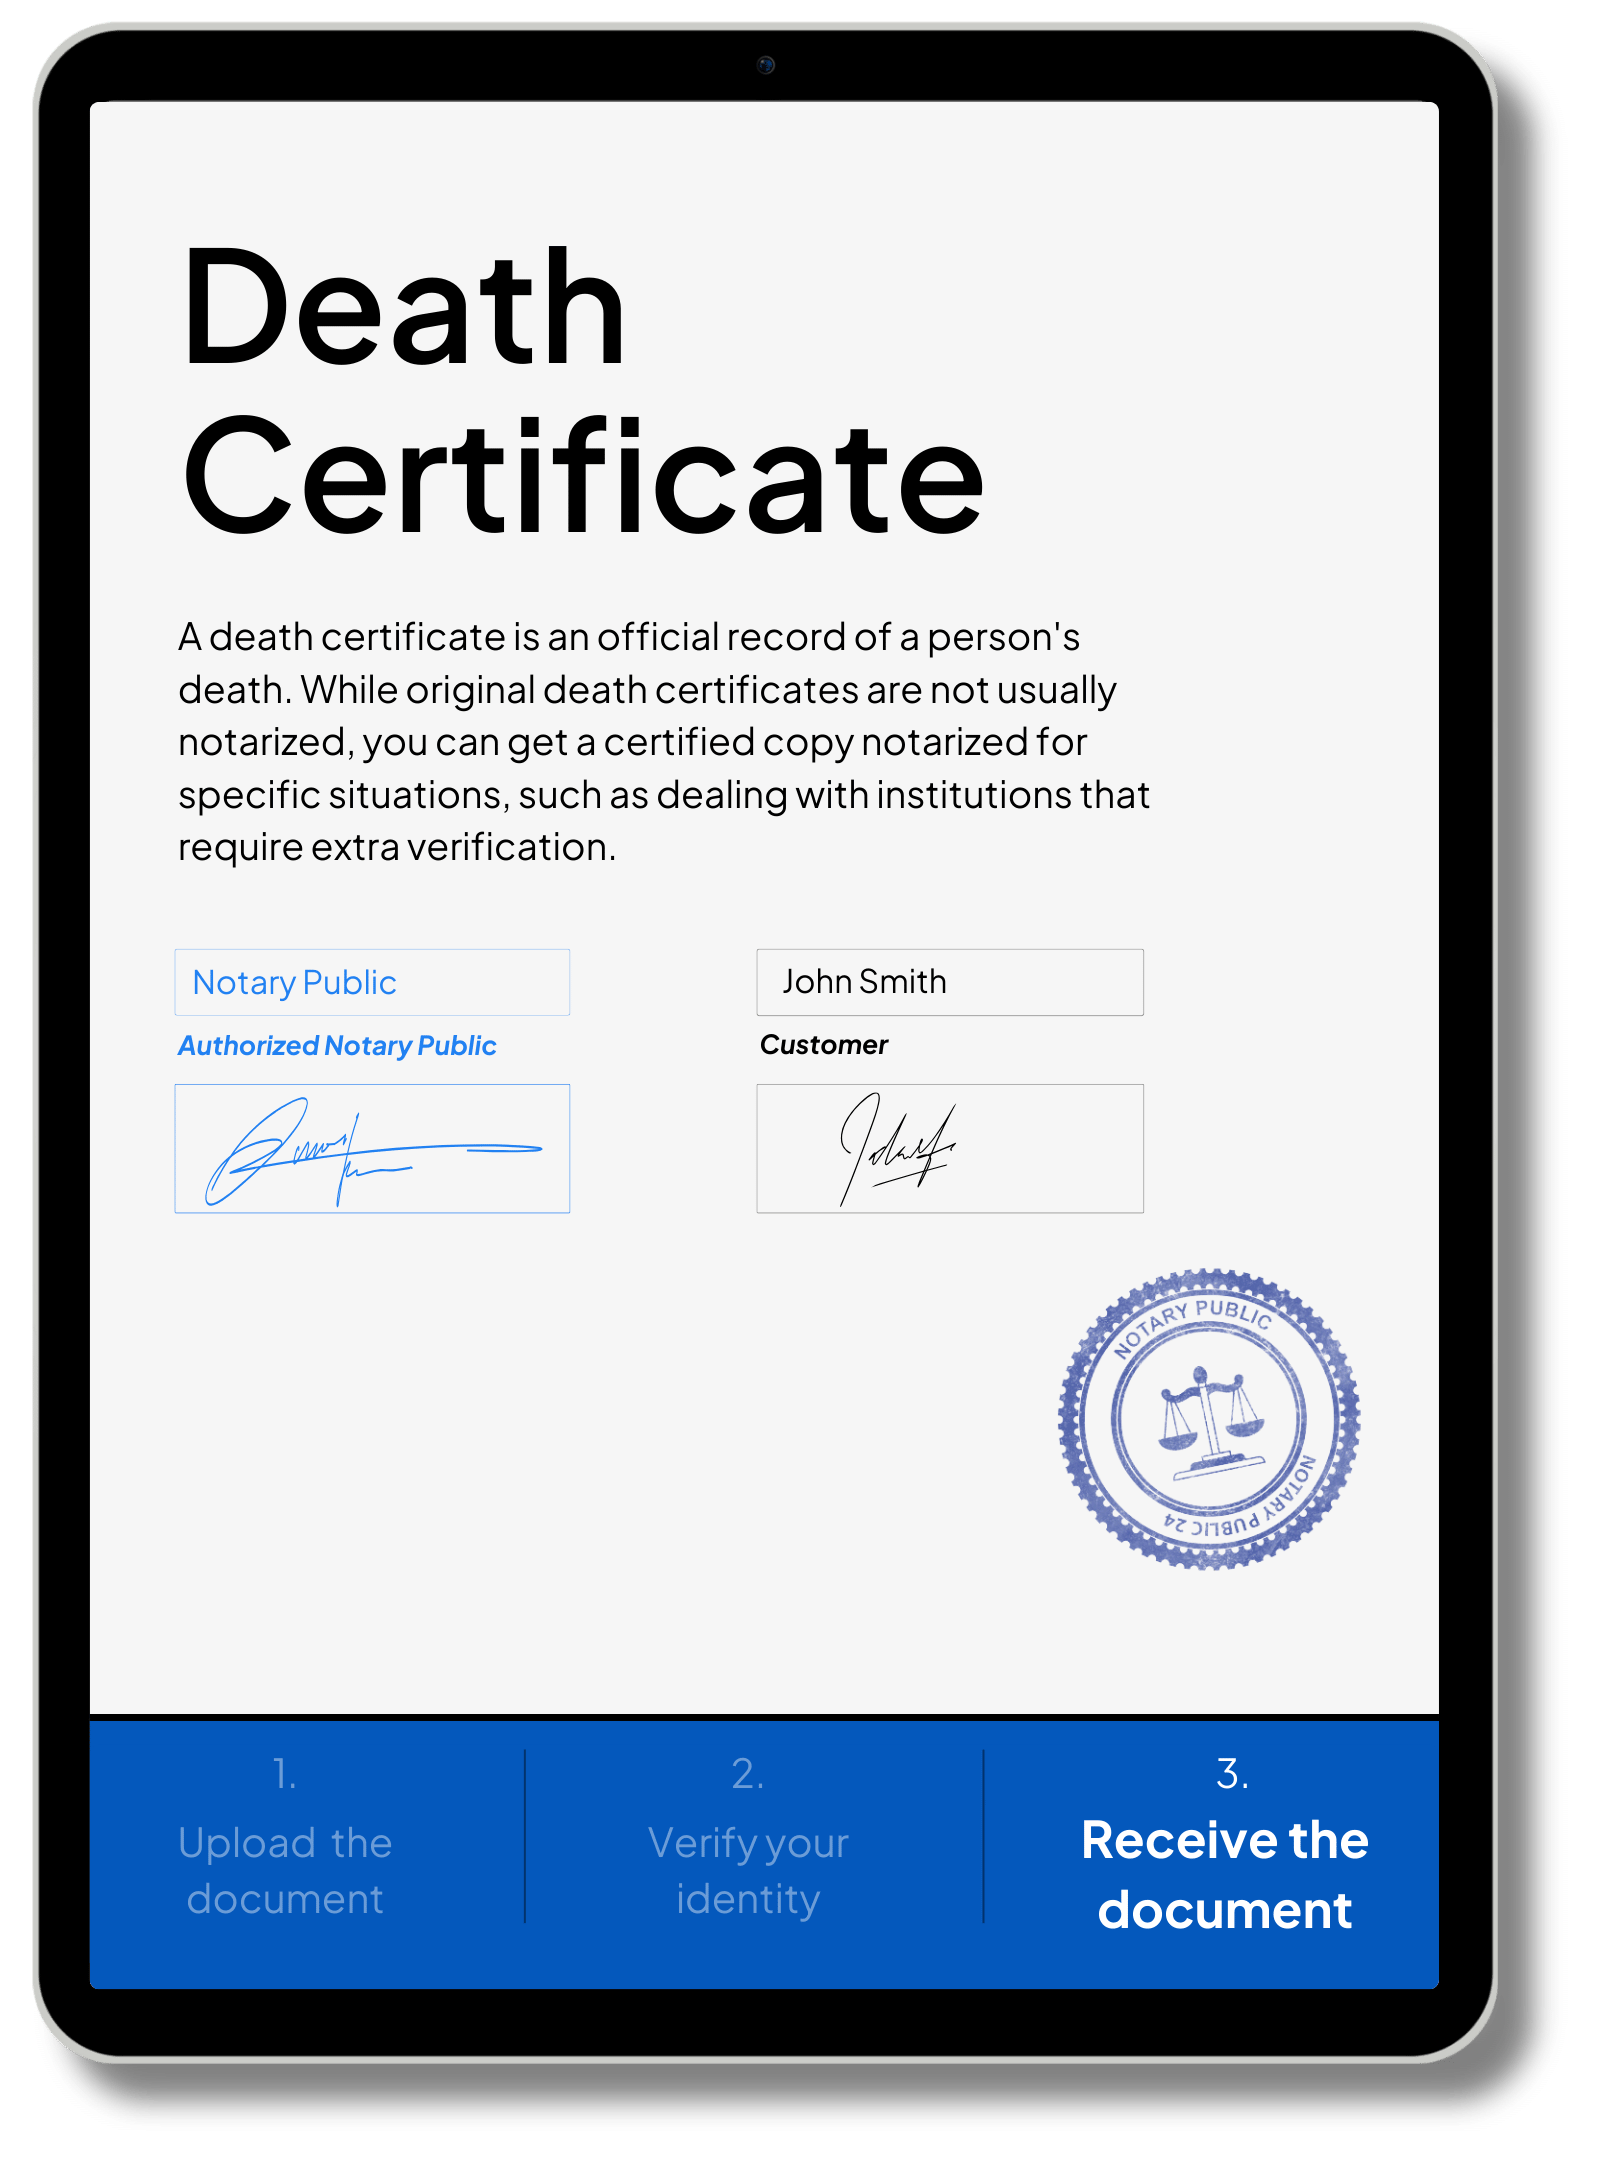1600x2160 pixels.
Task: Click the "Authorized Notary Public" blue label
Action: click(337, 1046)
